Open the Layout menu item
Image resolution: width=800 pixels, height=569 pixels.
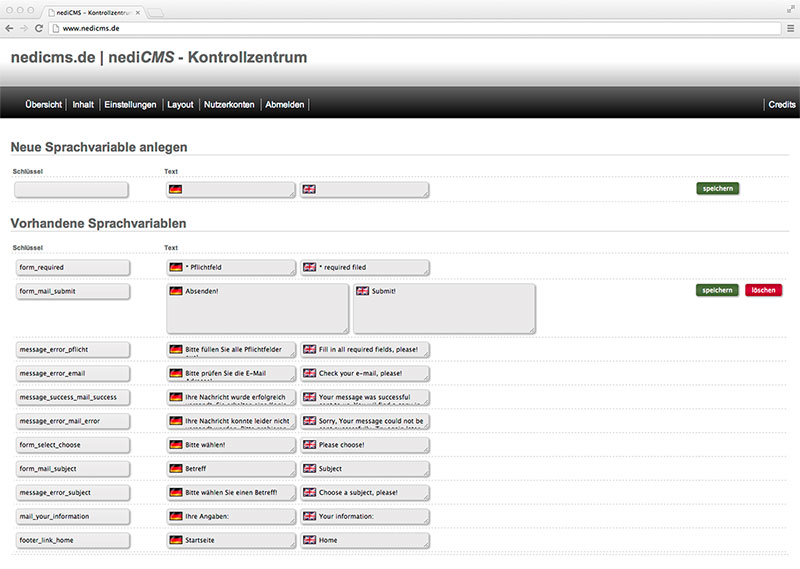tap(180, 105)
